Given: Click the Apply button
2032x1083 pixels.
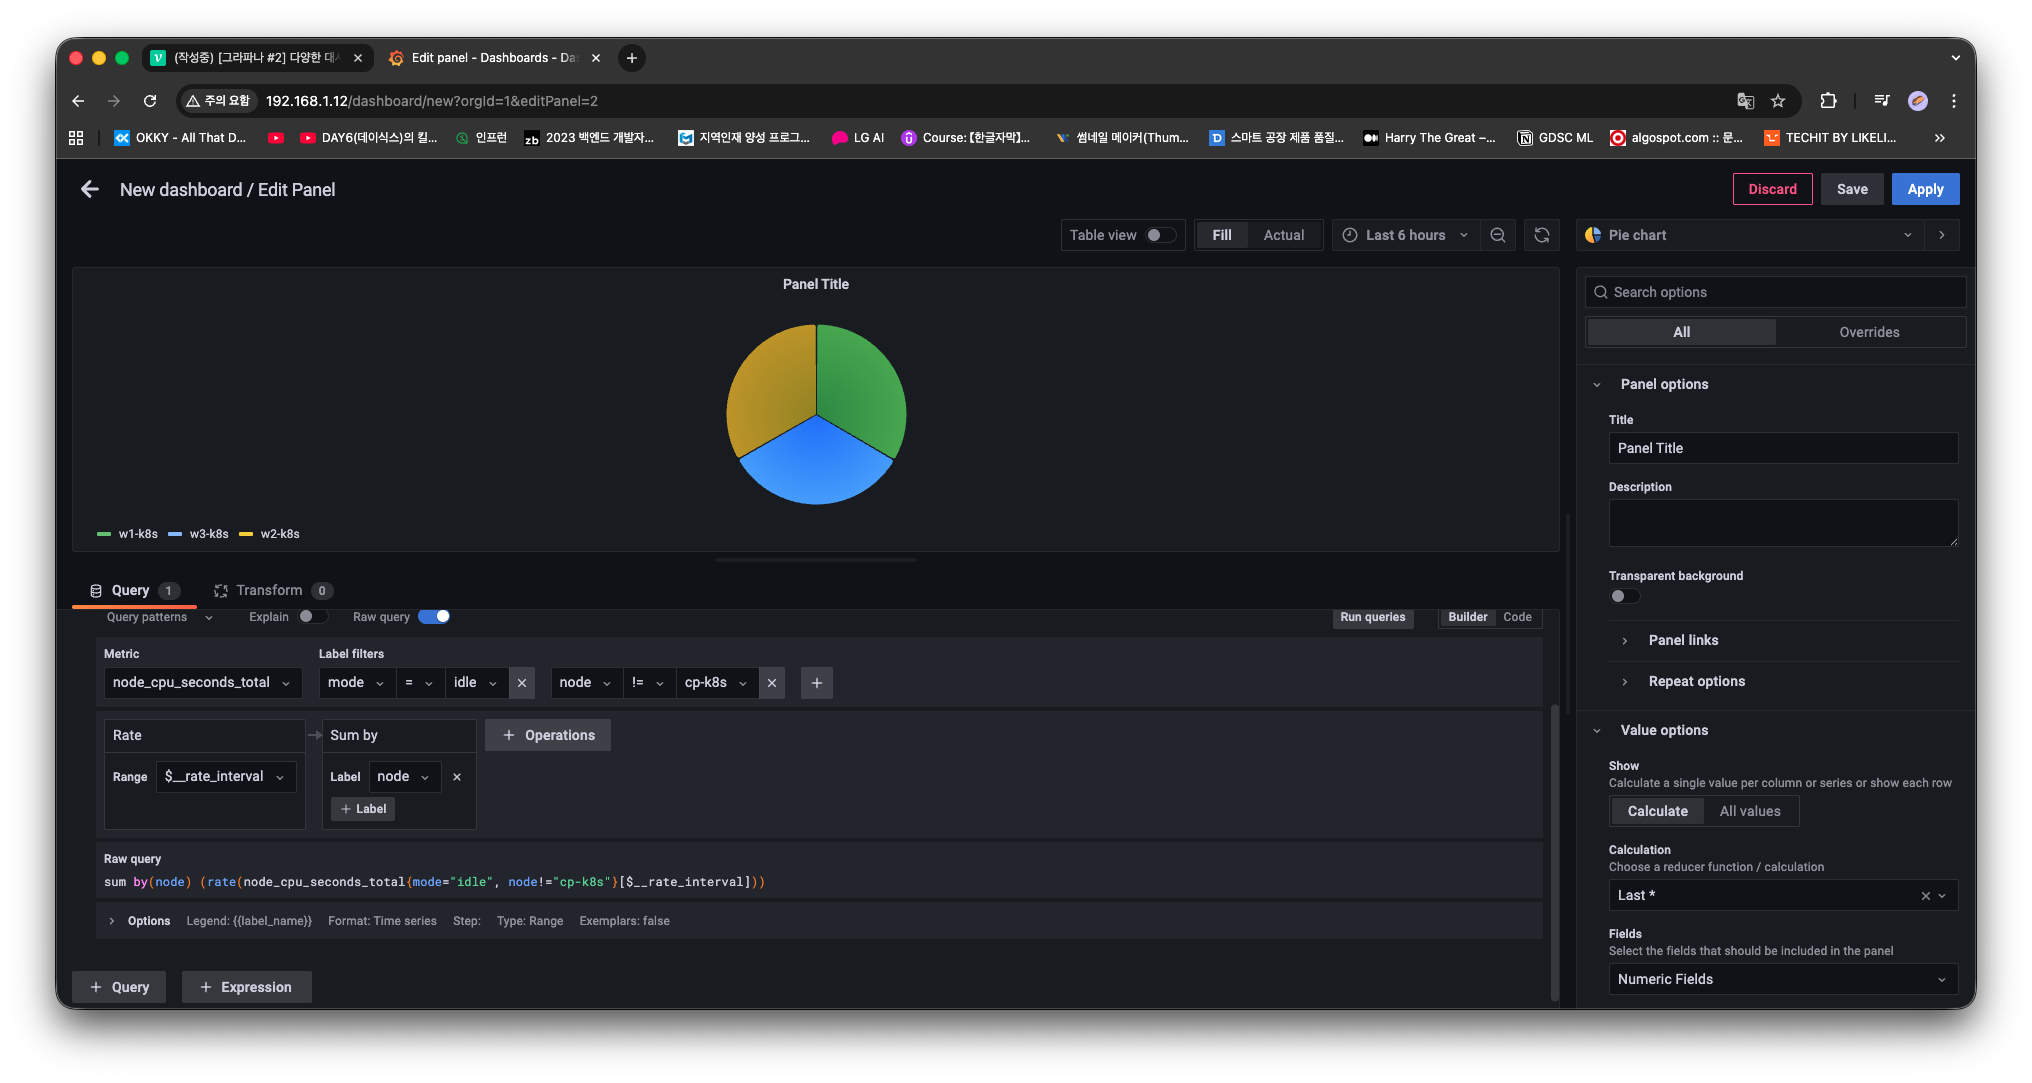Looking at the screenshot, I should tap(1925, 189).
